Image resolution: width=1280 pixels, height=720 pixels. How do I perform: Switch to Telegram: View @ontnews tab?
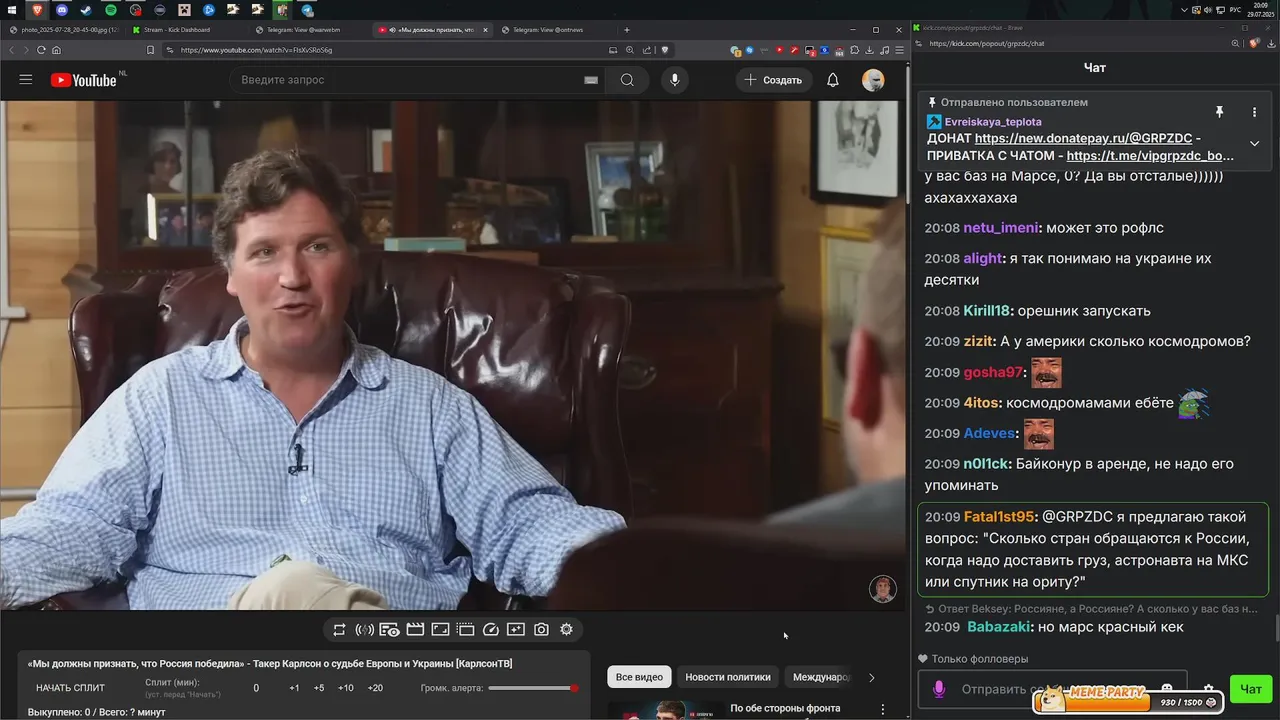click(x=555, y=30)
